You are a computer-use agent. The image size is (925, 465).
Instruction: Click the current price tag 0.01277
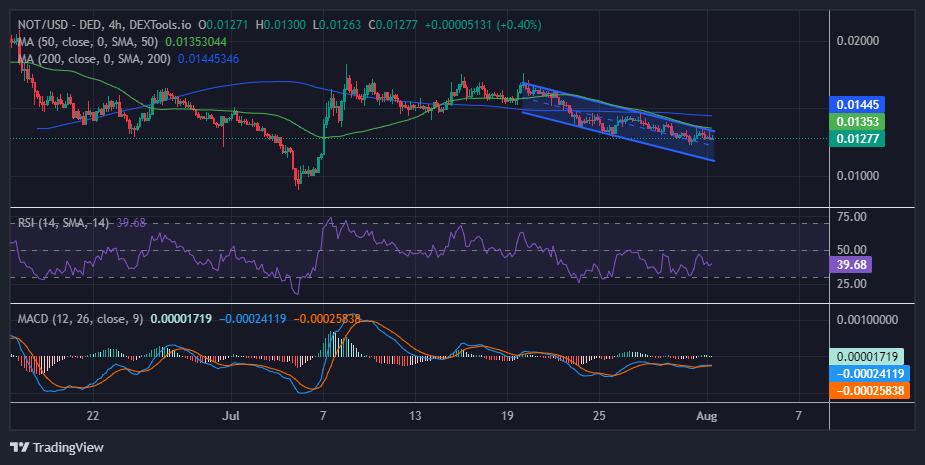[857, 139]
